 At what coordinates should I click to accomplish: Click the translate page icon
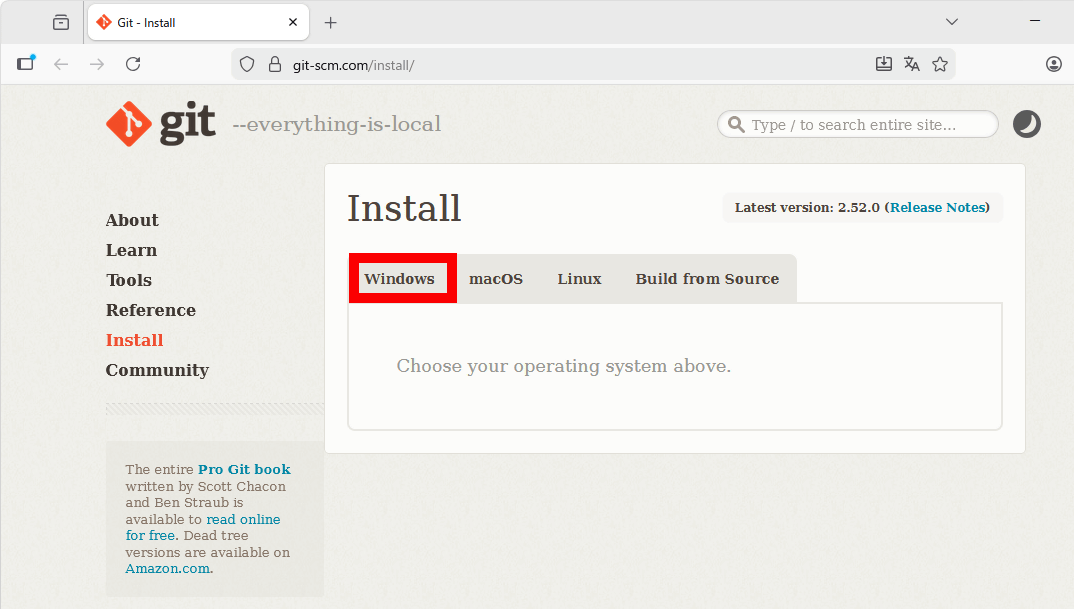911,64
